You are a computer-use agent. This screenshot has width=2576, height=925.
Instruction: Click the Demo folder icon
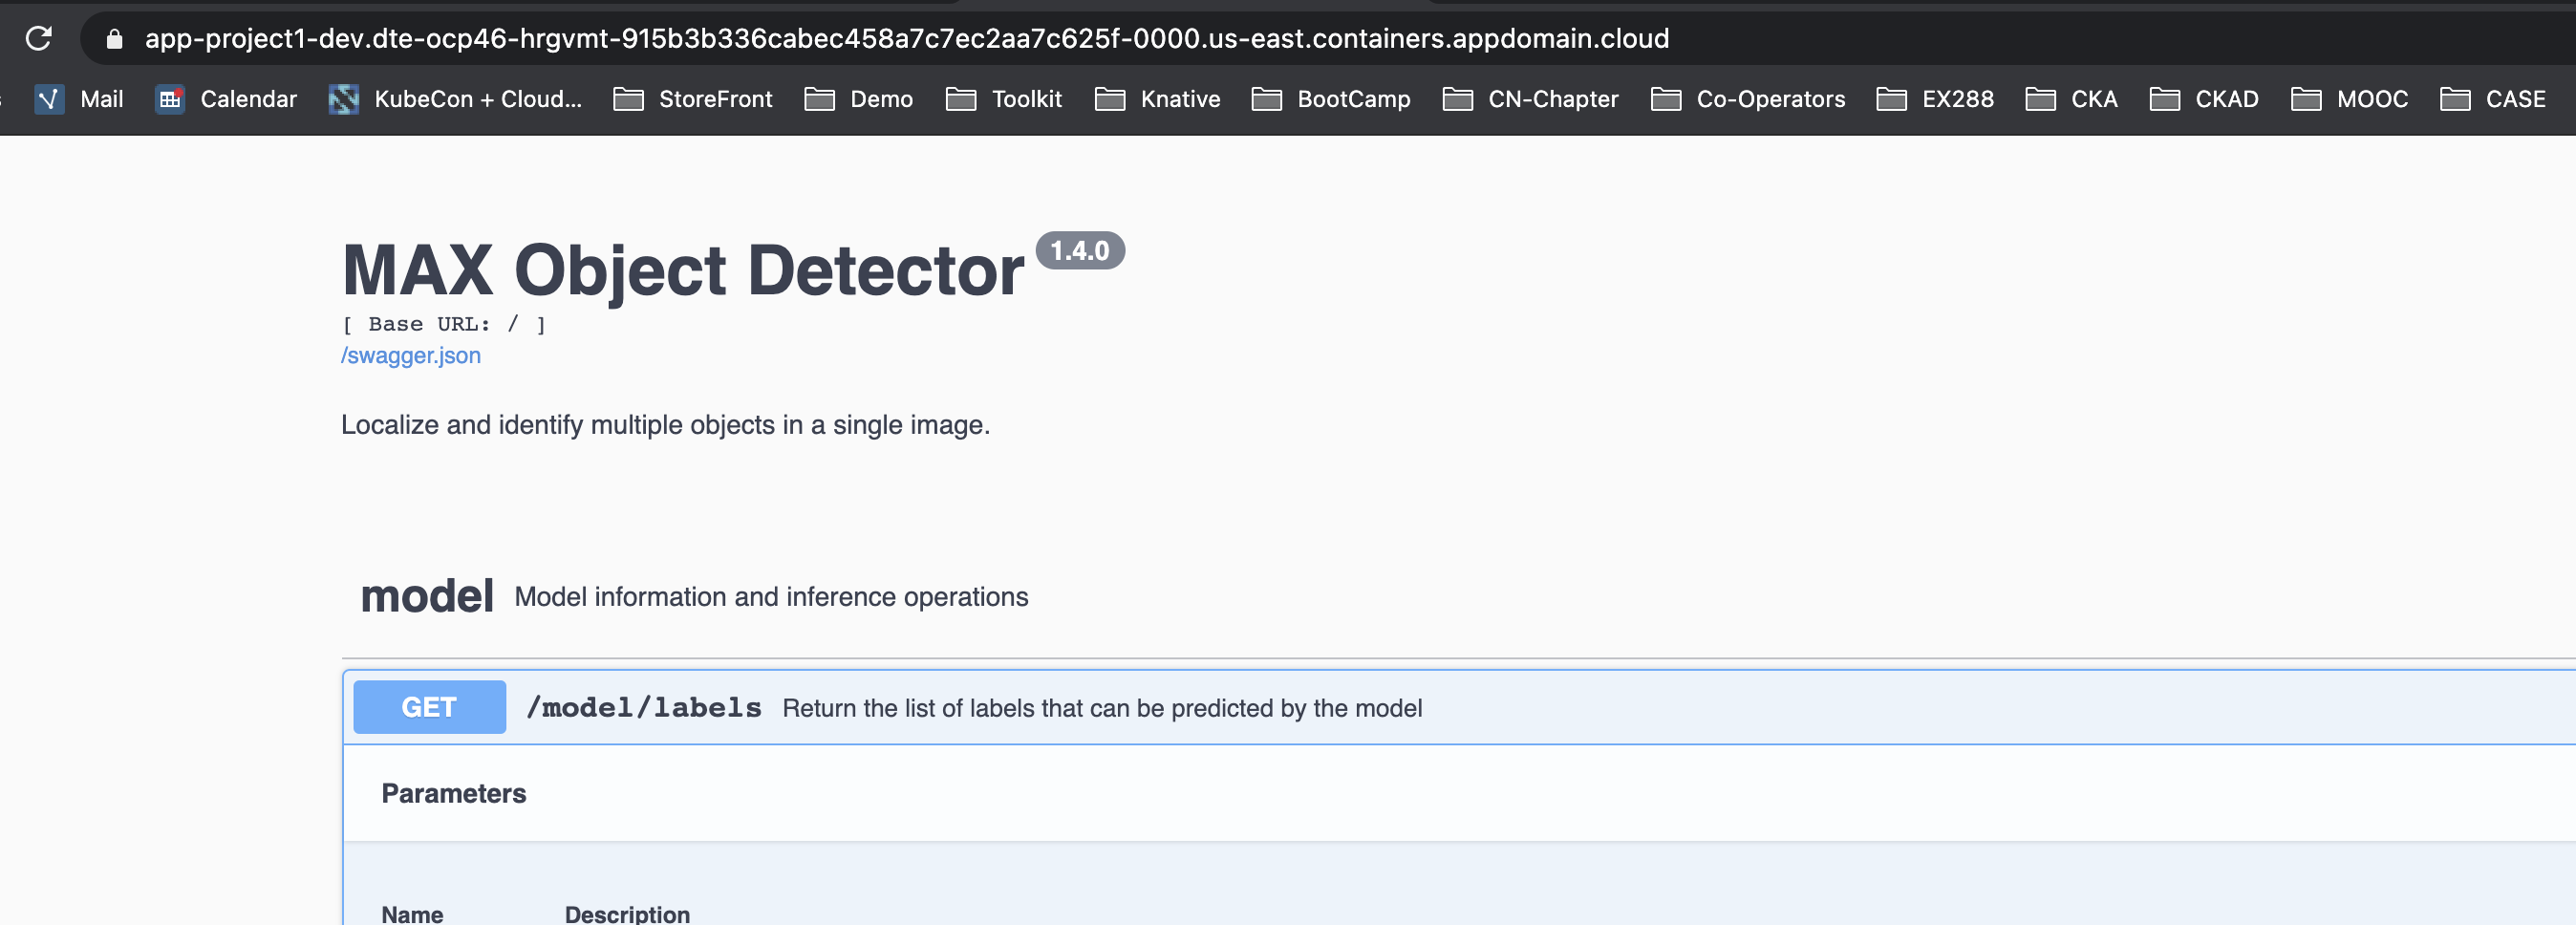coord(820,99)
